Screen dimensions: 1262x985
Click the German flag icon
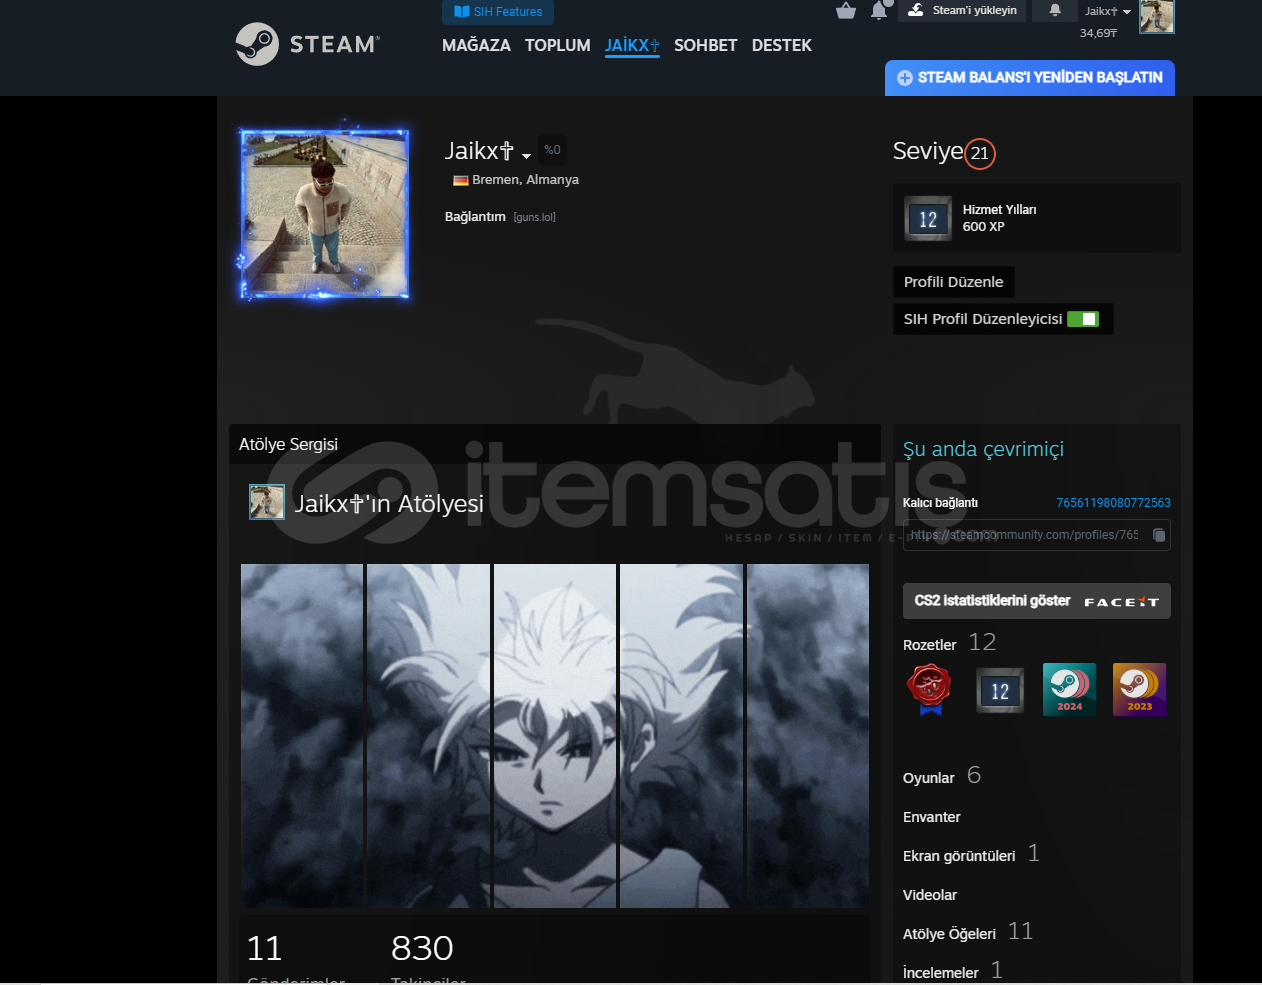click(461, 180)
